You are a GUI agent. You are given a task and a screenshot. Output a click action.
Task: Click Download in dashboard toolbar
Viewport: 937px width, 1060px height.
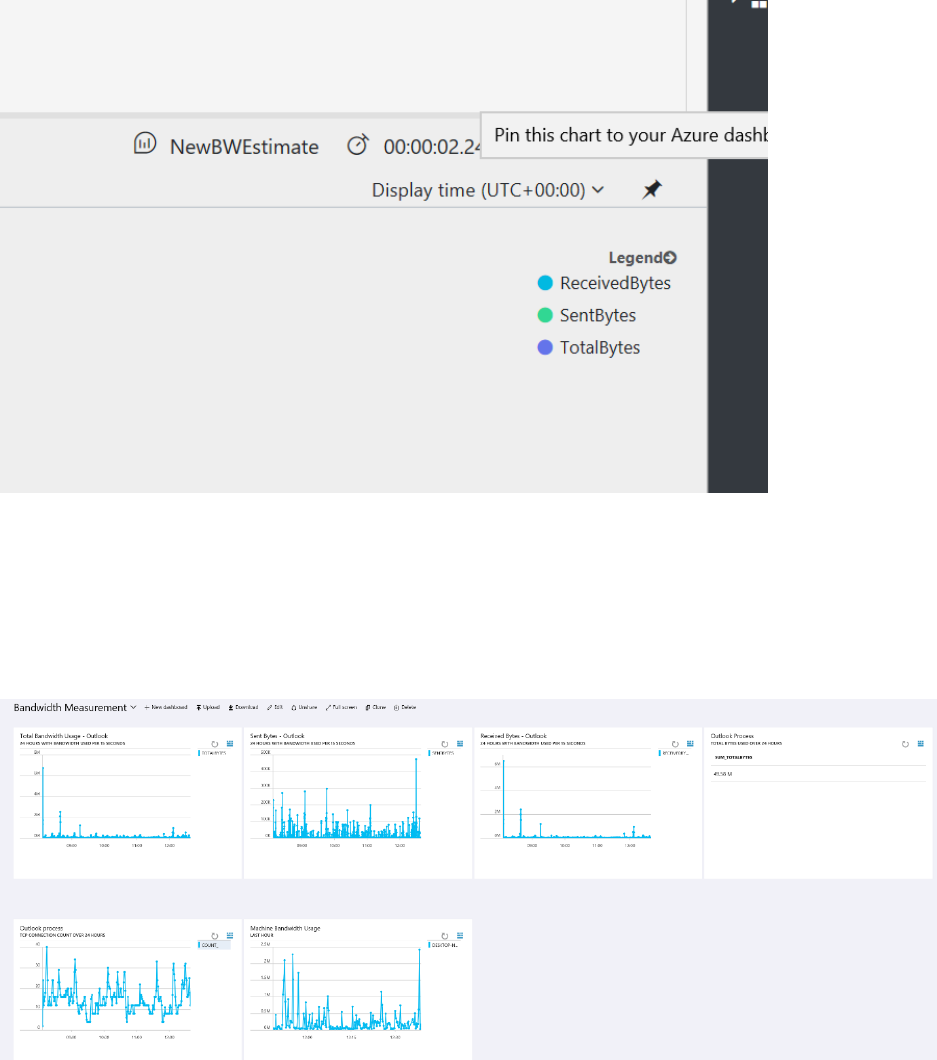pos(243,707)
